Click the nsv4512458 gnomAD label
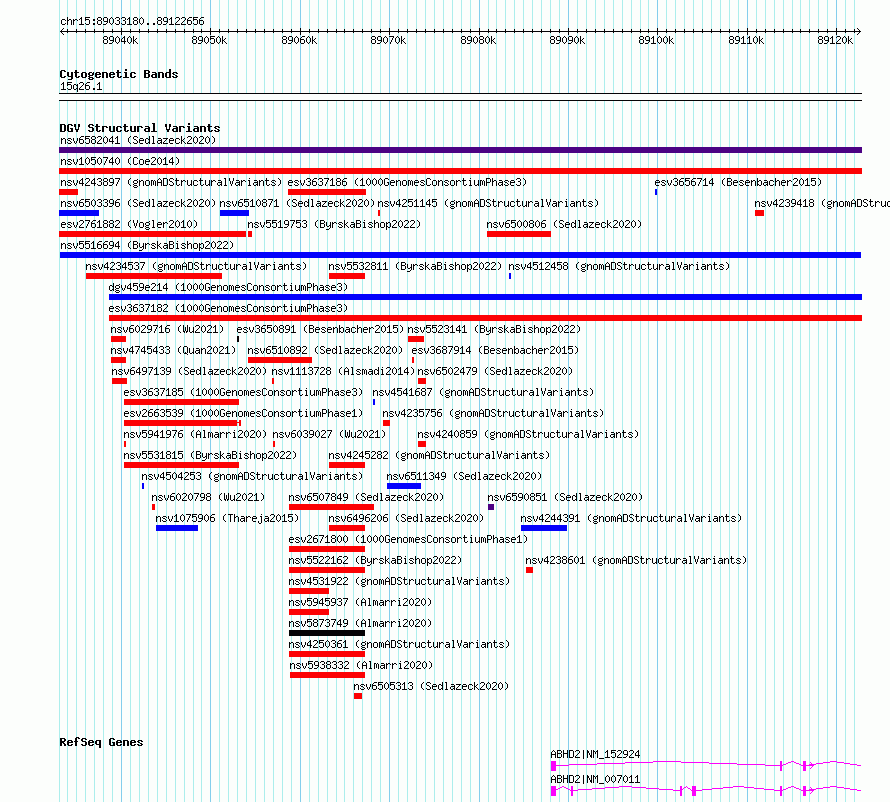This screenshot has width=890, height=802. point(619,266)
